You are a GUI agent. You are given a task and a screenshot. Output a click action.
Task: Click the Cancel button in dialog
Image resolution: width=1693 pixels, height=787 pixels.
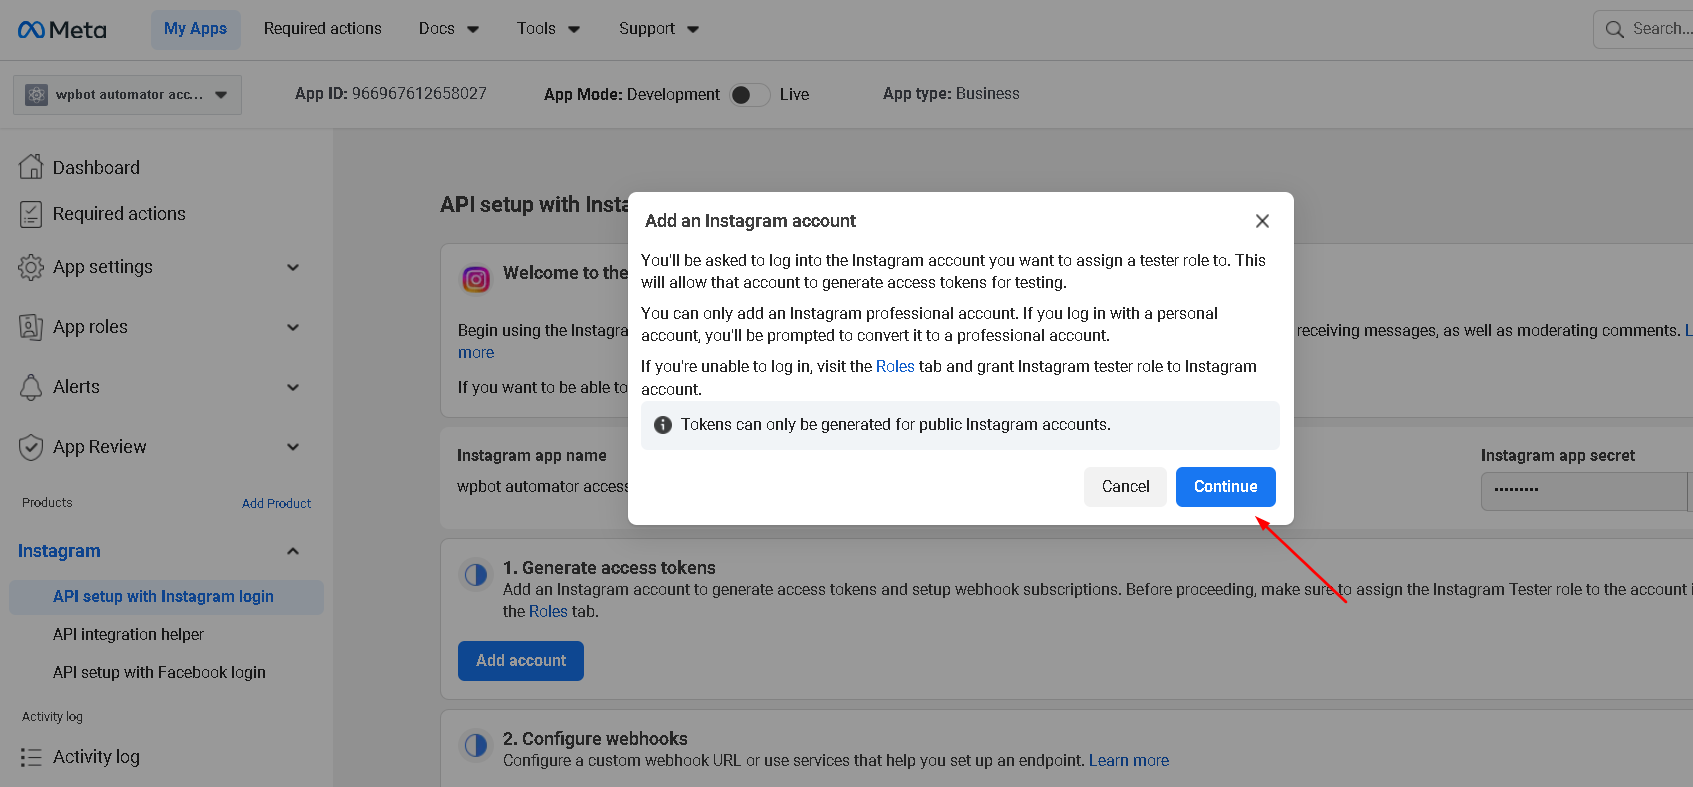pos(1125,487)
